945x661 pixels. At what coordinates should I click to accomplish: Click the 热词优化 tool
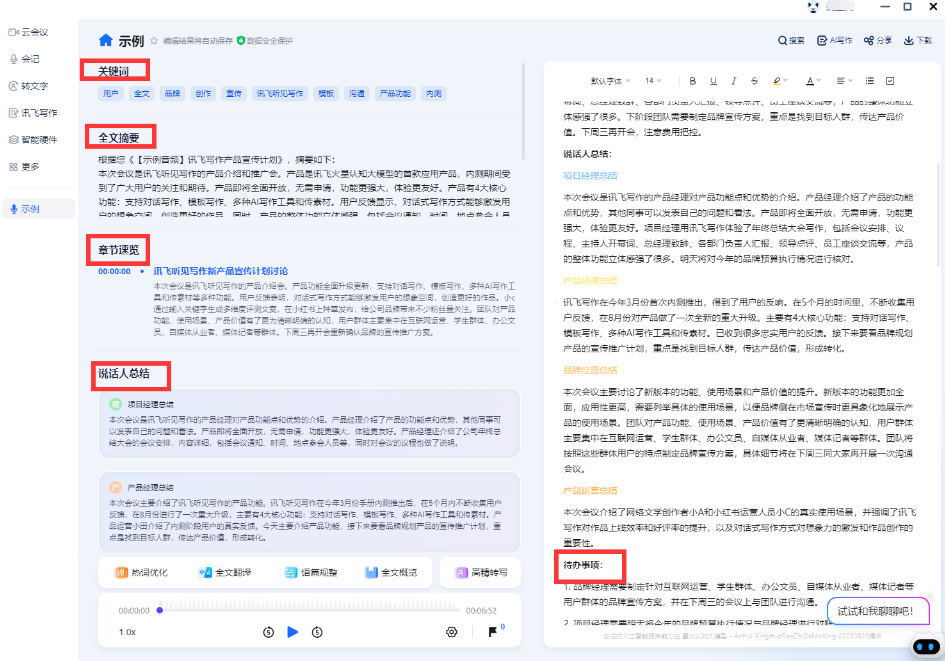pyautogui.click(x=142, y=572)
